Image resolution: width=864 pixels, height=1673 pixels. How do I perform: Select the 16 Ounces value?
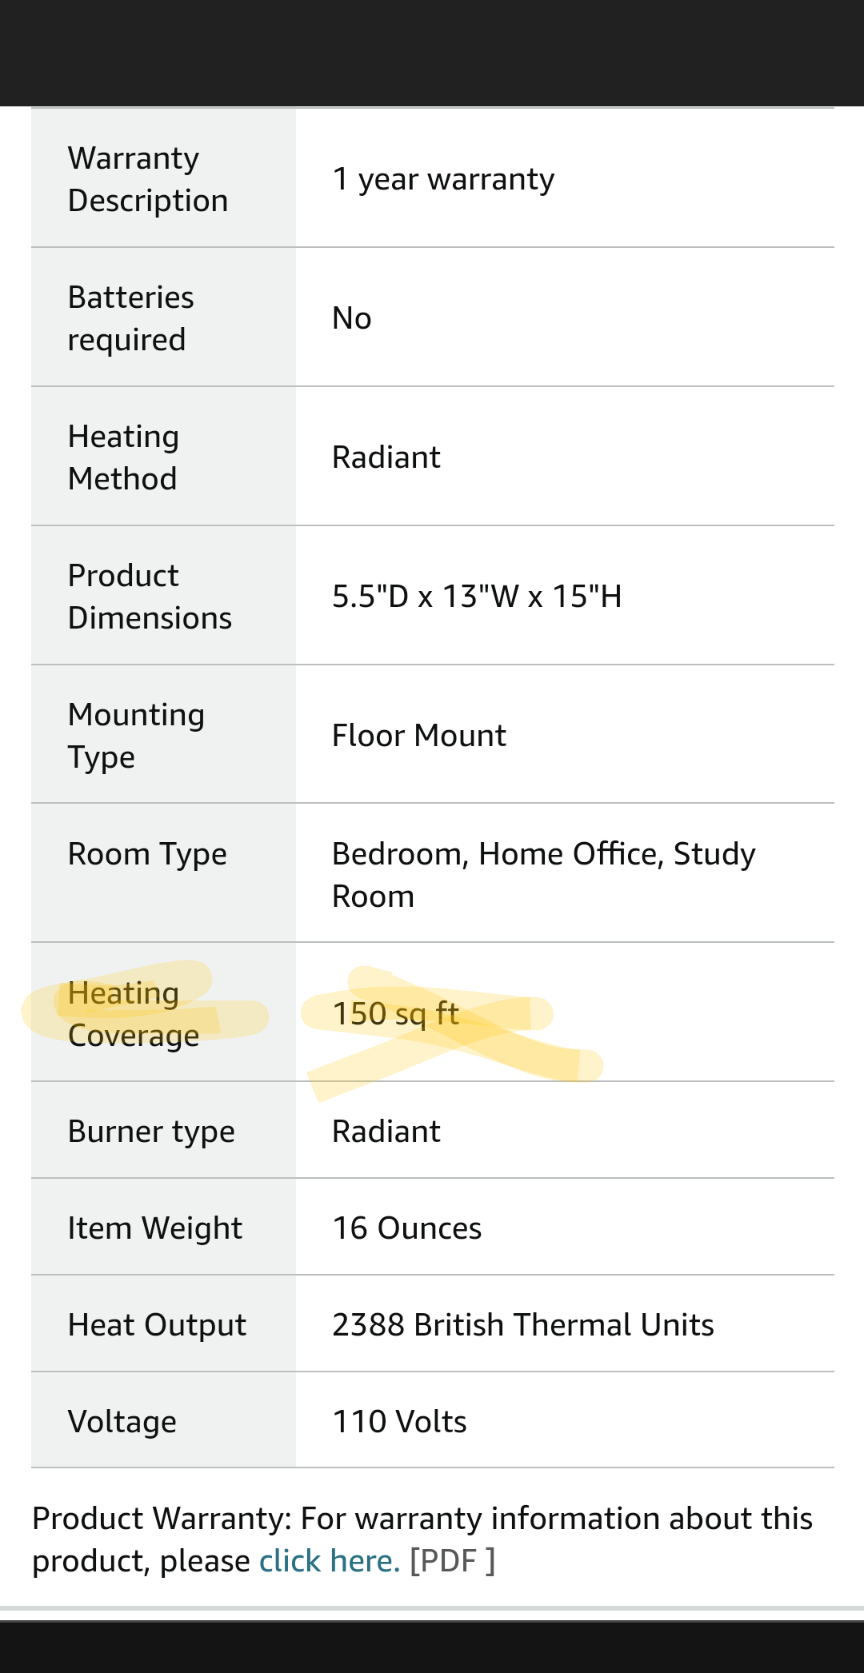click(x=407, y=1228)
